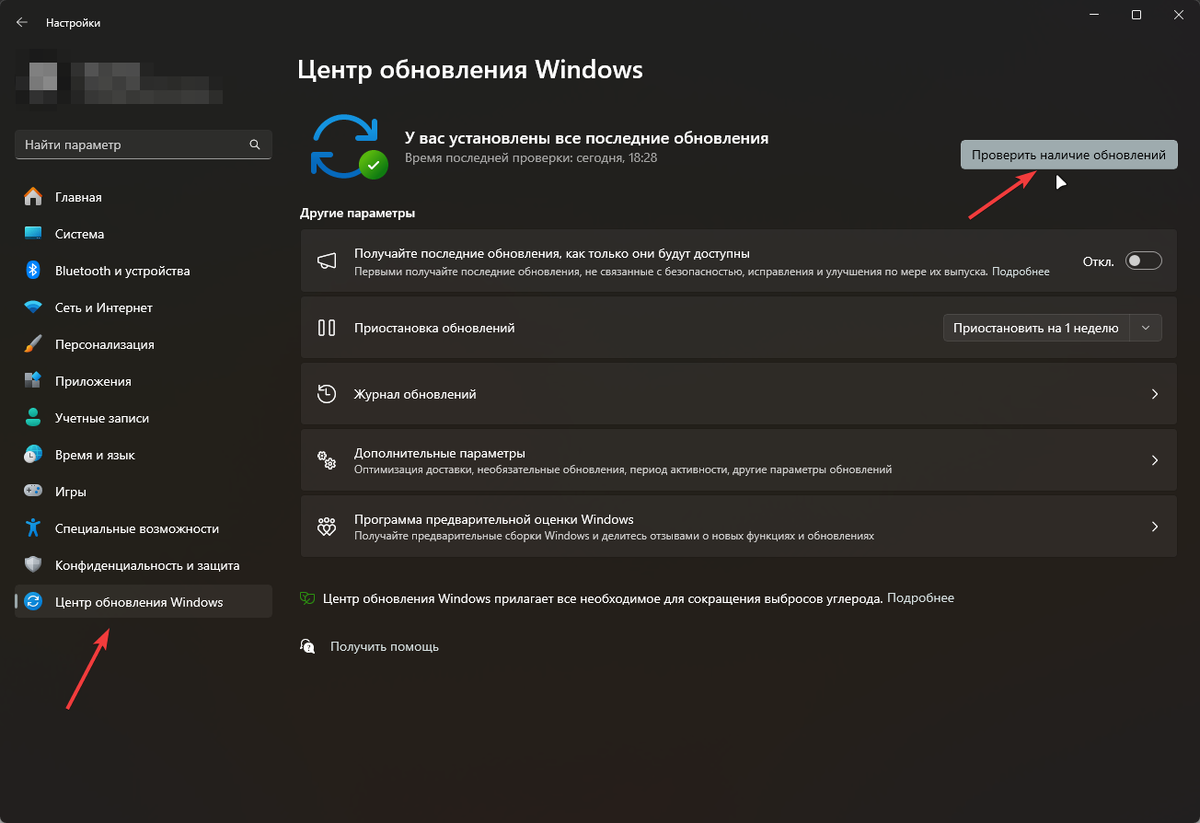The image size is (1200, 823).
Task: Open Сеть и Интернет section
Action: click(x=143, y=308)
